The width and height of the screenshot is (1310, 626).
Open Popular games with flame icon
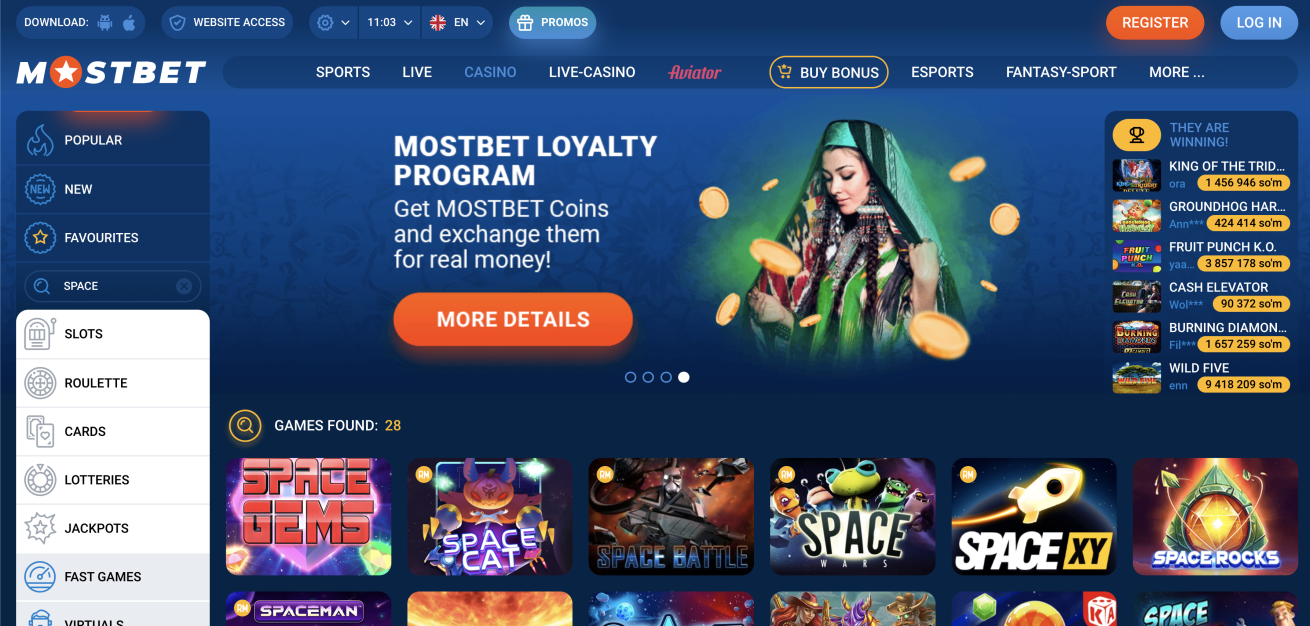[x=40, y=141]
